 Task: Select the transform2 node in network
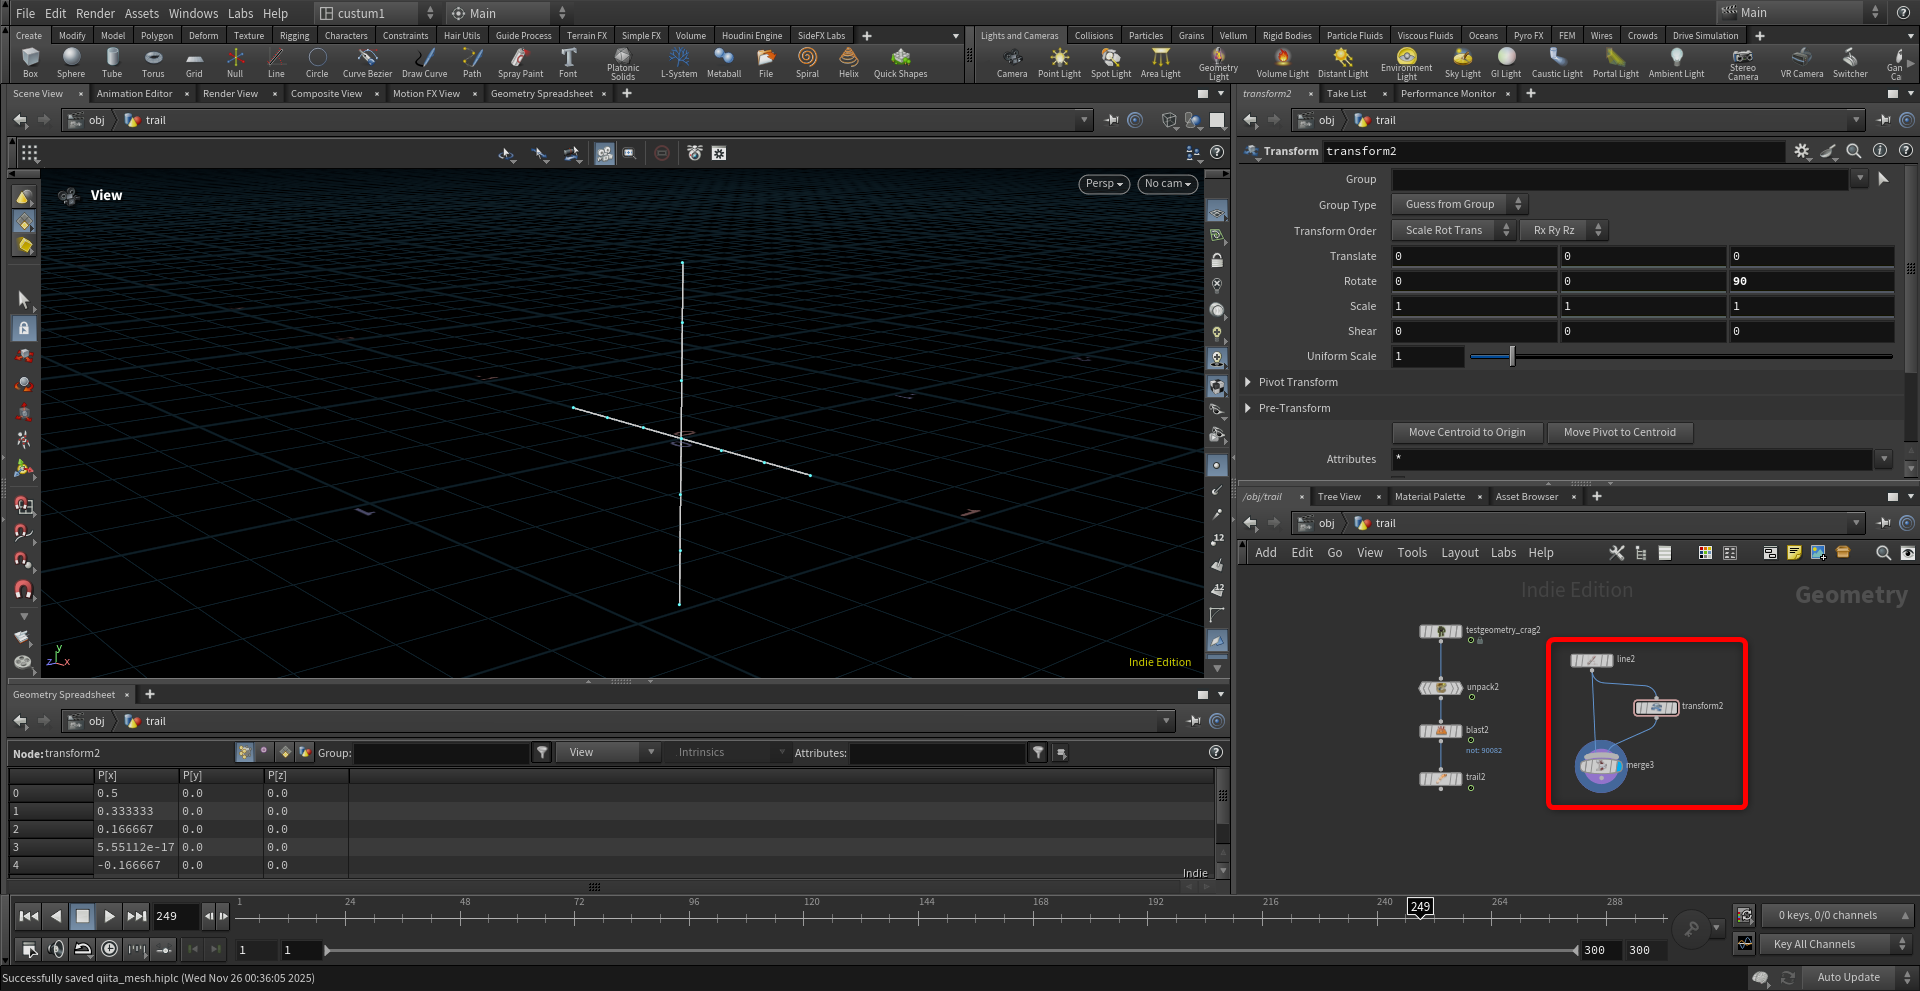[x=1655, y=708]
